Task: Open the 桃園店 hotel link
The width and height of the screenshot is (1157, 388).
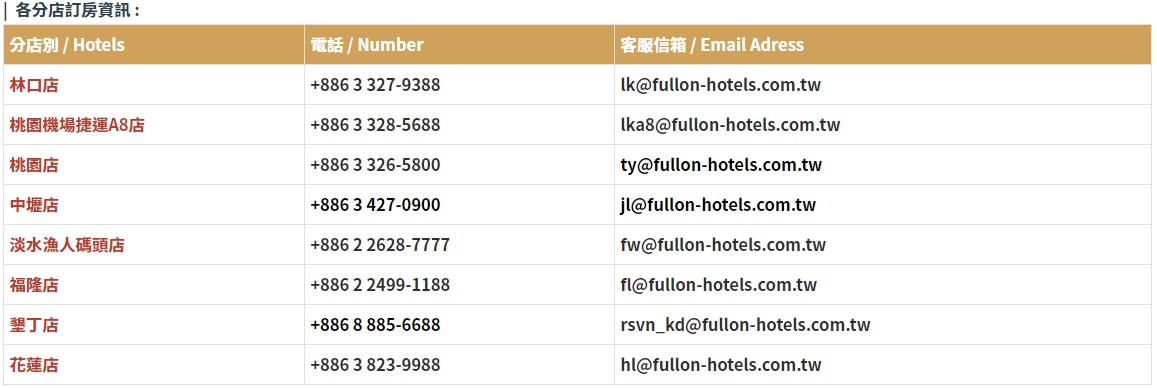Action: (x=34, y=164)
